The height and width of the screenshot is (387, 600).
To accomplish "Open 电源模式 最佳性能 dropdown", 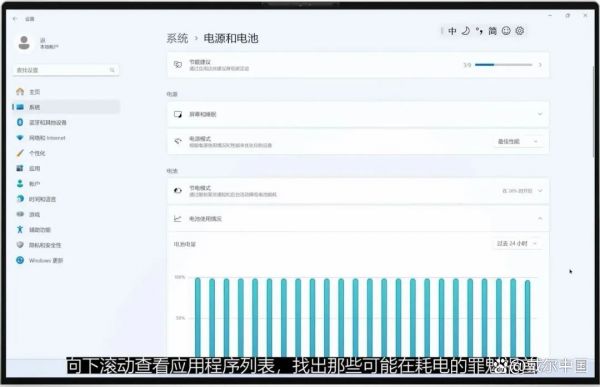I will pyautogui.click(x=518, y=142).
